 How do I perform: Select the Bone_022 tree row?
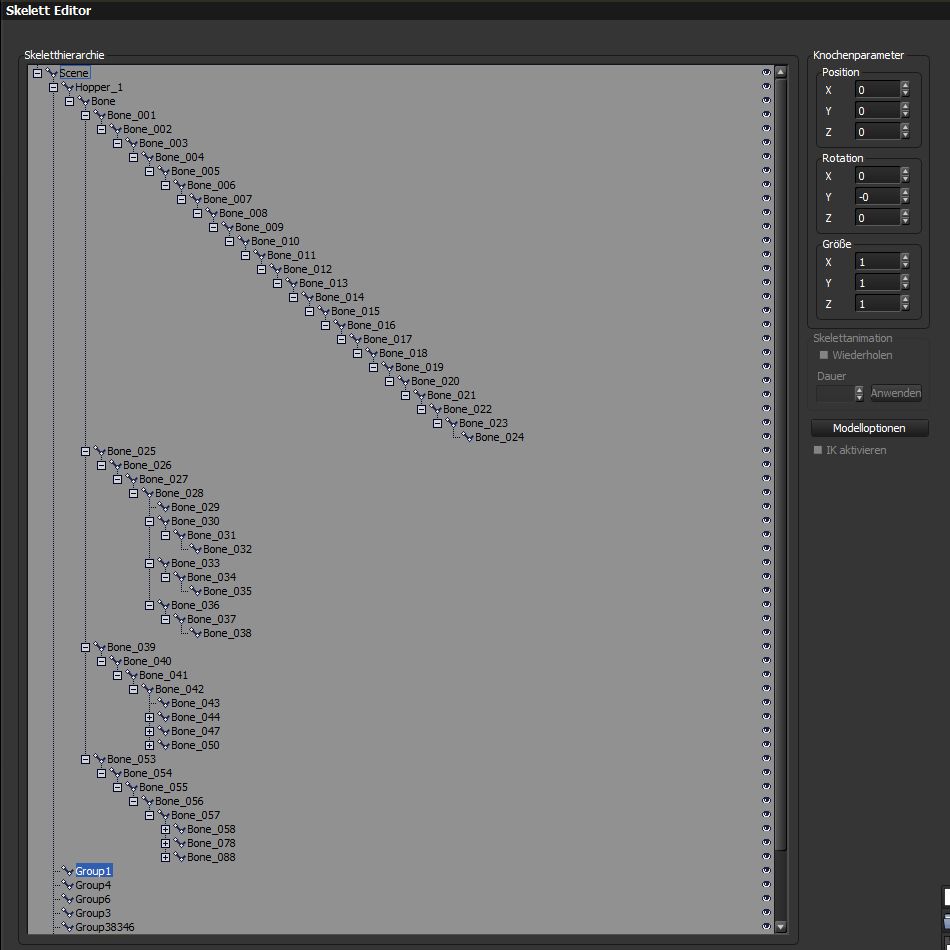click(x=467, y=409)
